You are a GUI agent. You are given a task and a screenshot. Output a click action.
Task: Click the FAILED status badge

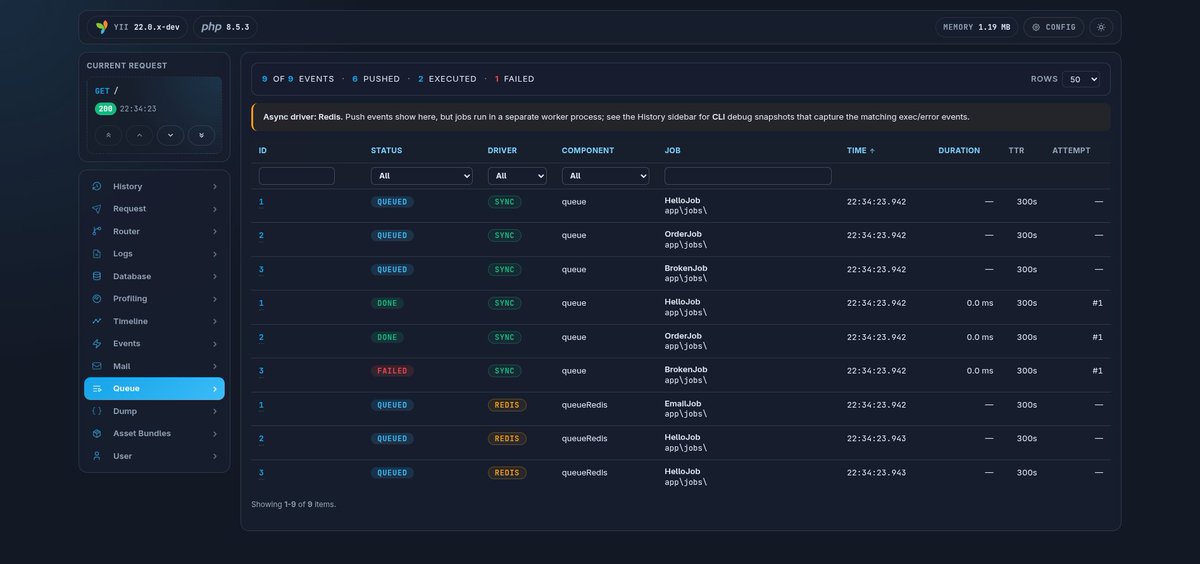tap(392, 371)
